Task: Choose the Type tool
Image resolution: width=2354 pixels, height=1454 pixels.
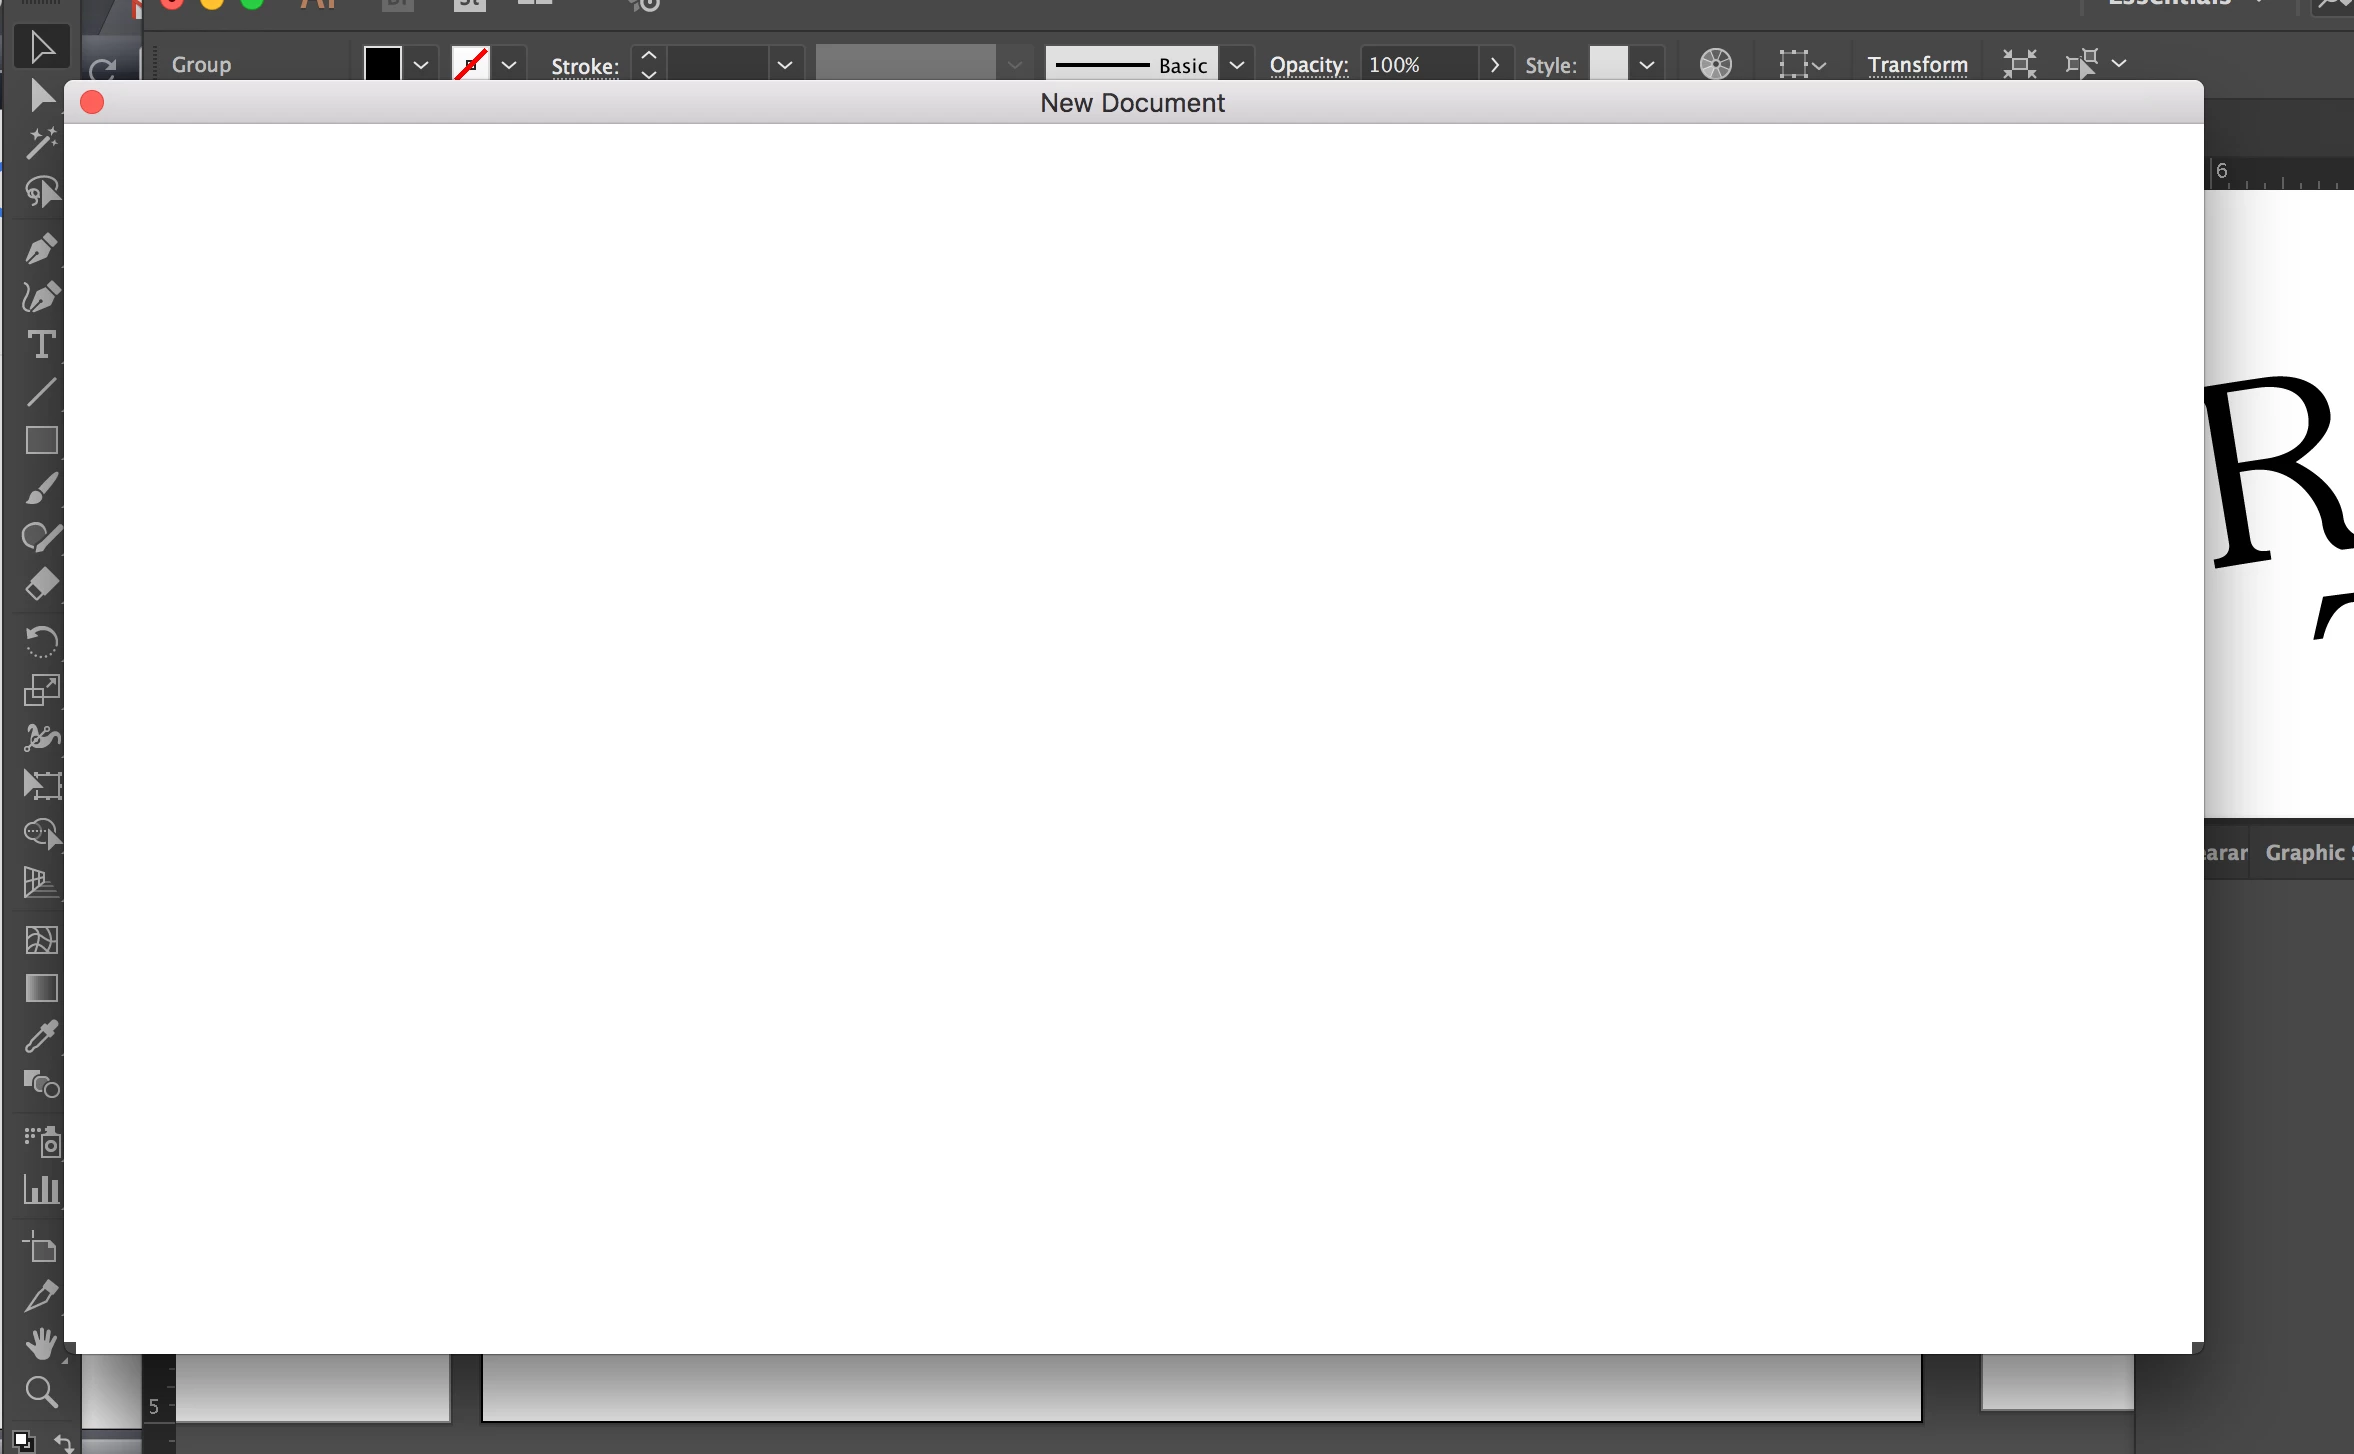Action: (41, 344)
